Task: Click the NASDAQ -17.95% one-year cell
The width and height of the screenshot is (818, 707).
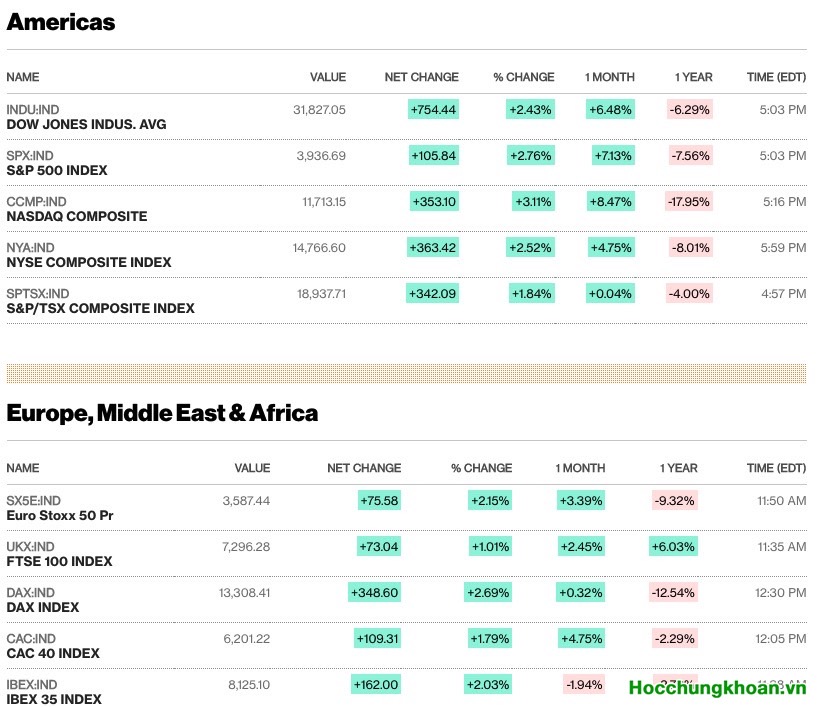Action: (688, 202)
